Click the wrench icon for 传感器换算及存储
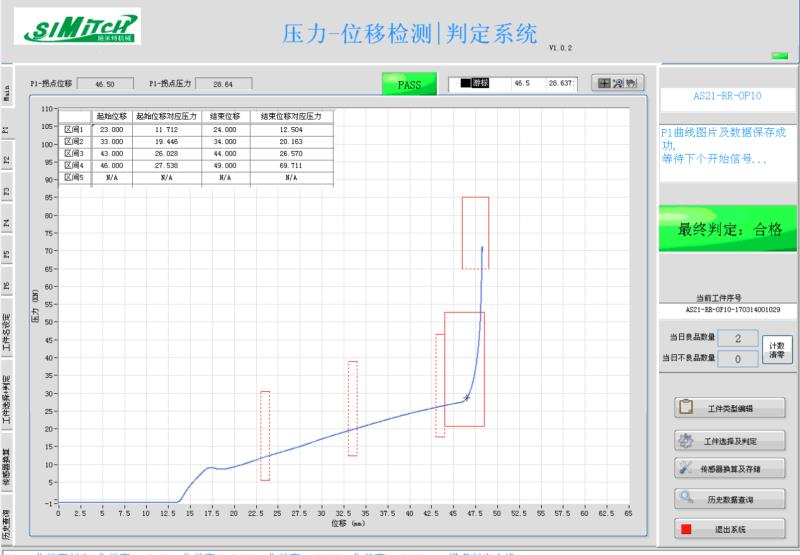The image size is (800, 555). (x=686, y=466)
